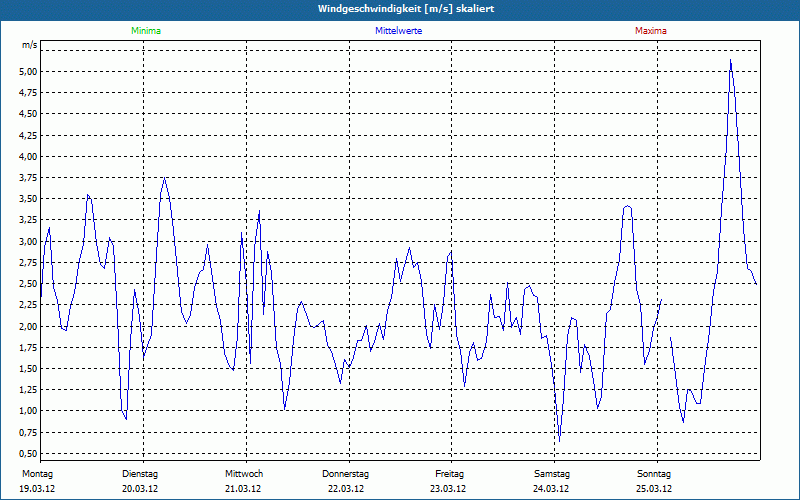Click the 24.03.12 date label
The height and width of the screenshot is (500, 800).
551,489
